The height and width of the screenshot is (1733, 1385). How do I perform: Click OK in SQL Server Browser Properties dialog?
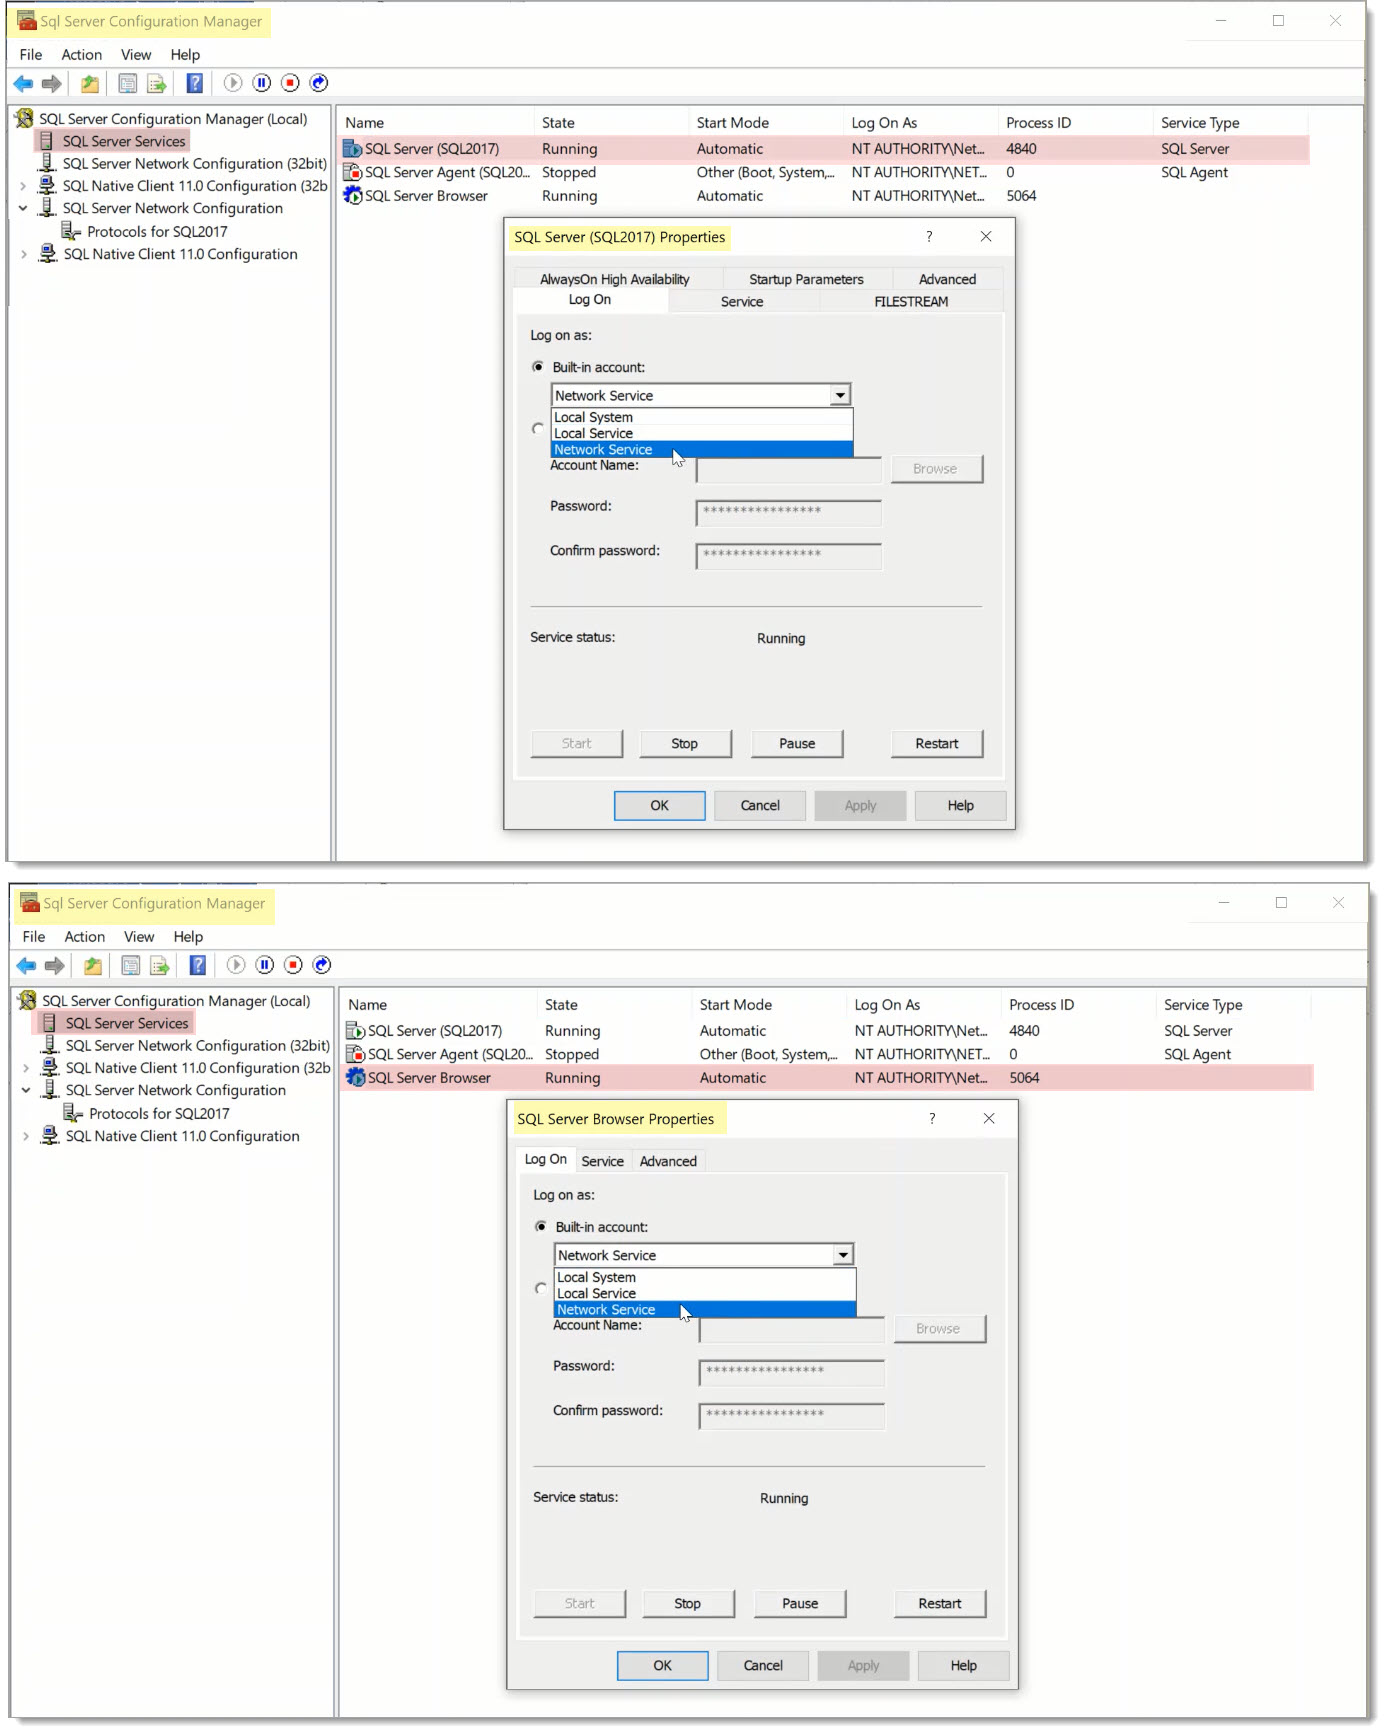(663, 1666)
